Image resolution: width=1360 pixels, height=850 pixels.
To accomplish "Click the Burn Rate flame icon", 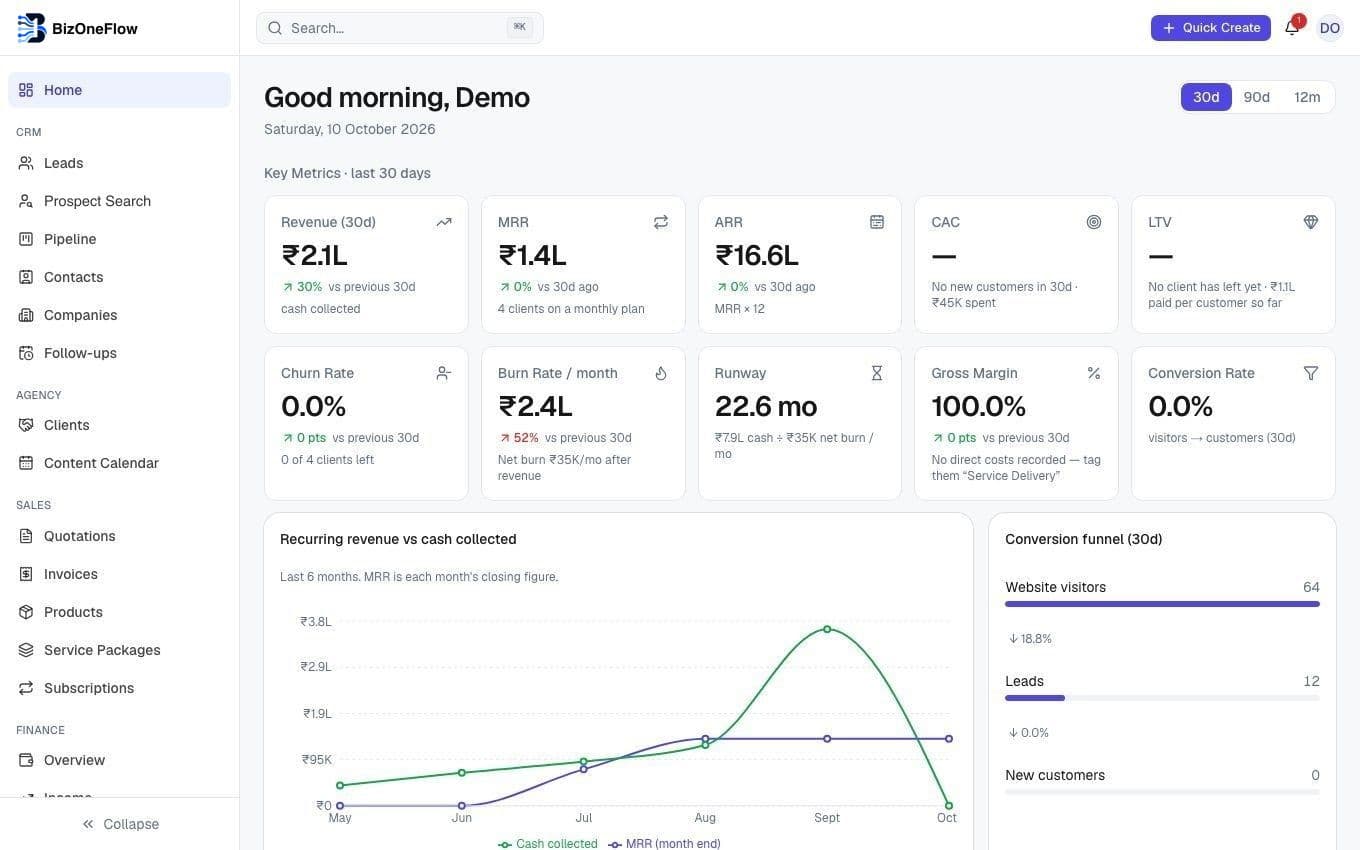I will pyautogui.click(x=661, y=373).
